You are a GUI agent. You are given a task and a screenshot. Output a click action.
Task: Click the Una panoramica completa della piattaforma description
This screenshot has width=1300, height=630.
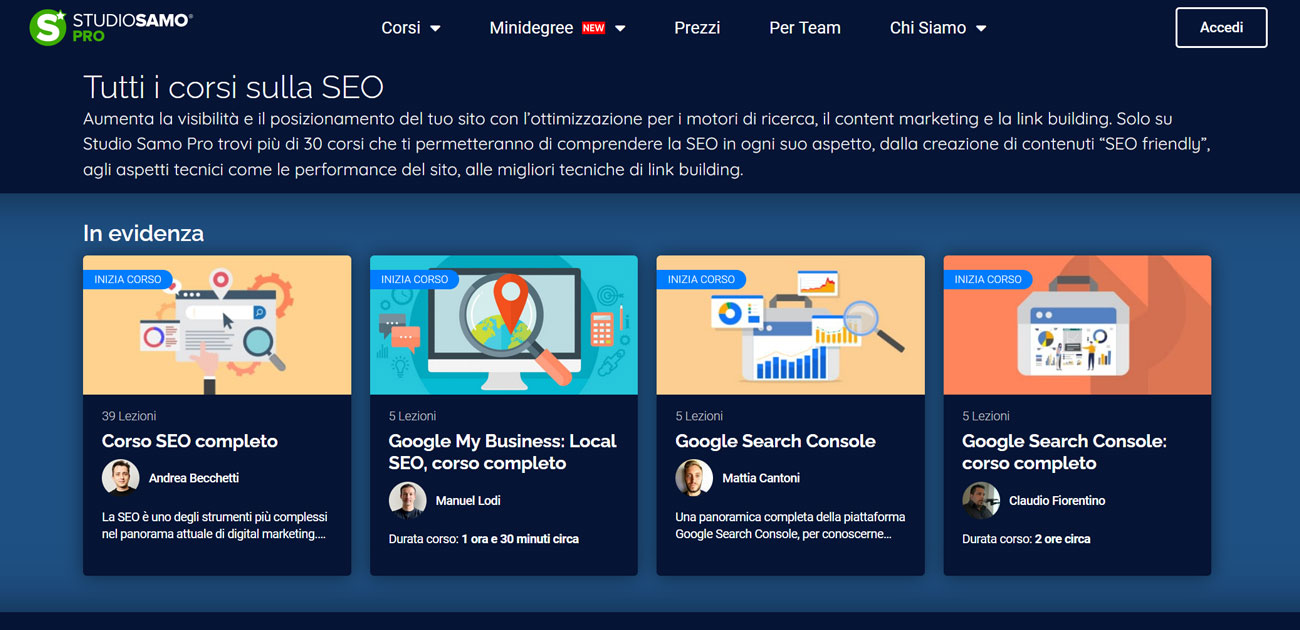(790, 526)
